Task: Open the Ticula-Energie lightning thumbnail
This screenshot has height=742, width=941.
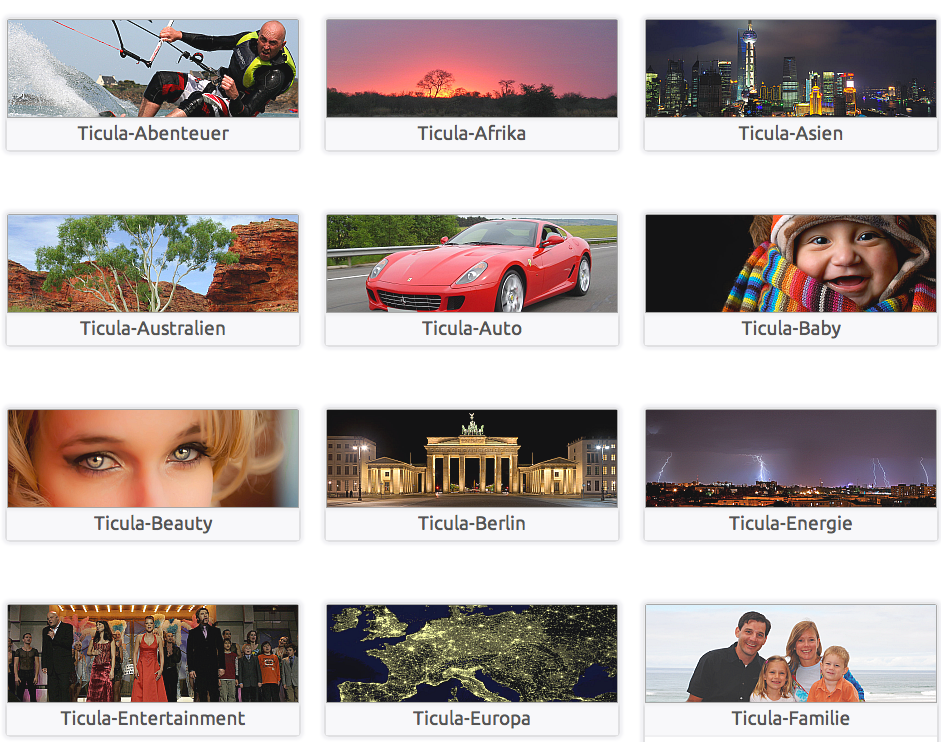Action: tap(790, 459)
